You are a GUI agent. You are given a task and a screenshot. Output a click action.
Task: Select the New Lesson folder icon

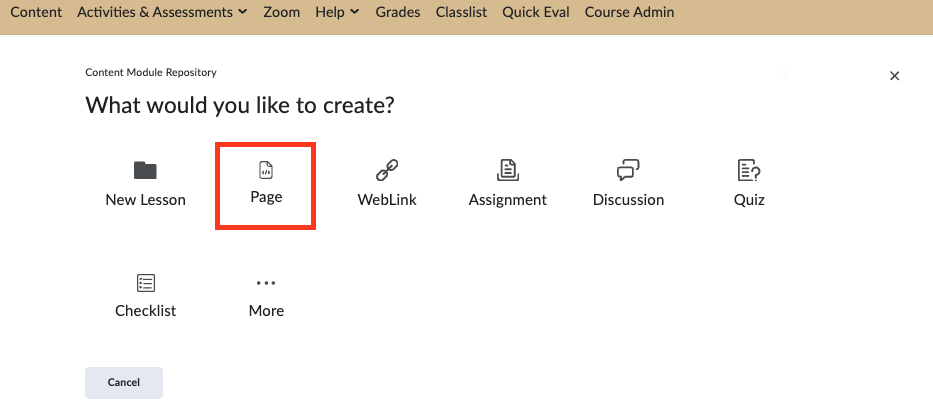(x=145, y=170)
